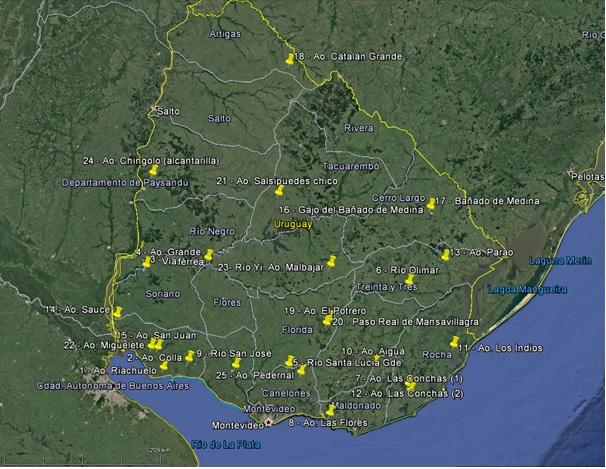The width and height of the screenshot is (606, 469).
Task: Click the 25 - Ao. Pedernal pushpin
Action: [237, 363]
